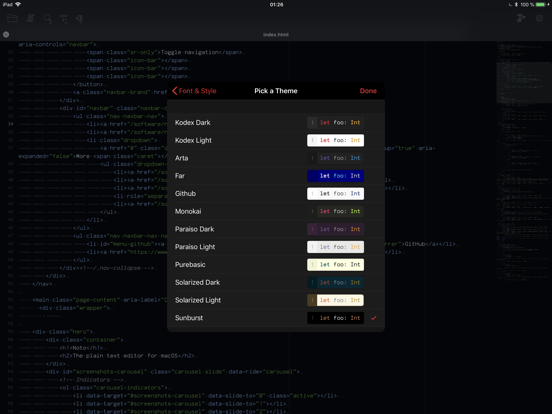Tap the Github code preview swatch
Image resolution: width=552 pixels, height=414 pixels.
(x=335, y=194)
